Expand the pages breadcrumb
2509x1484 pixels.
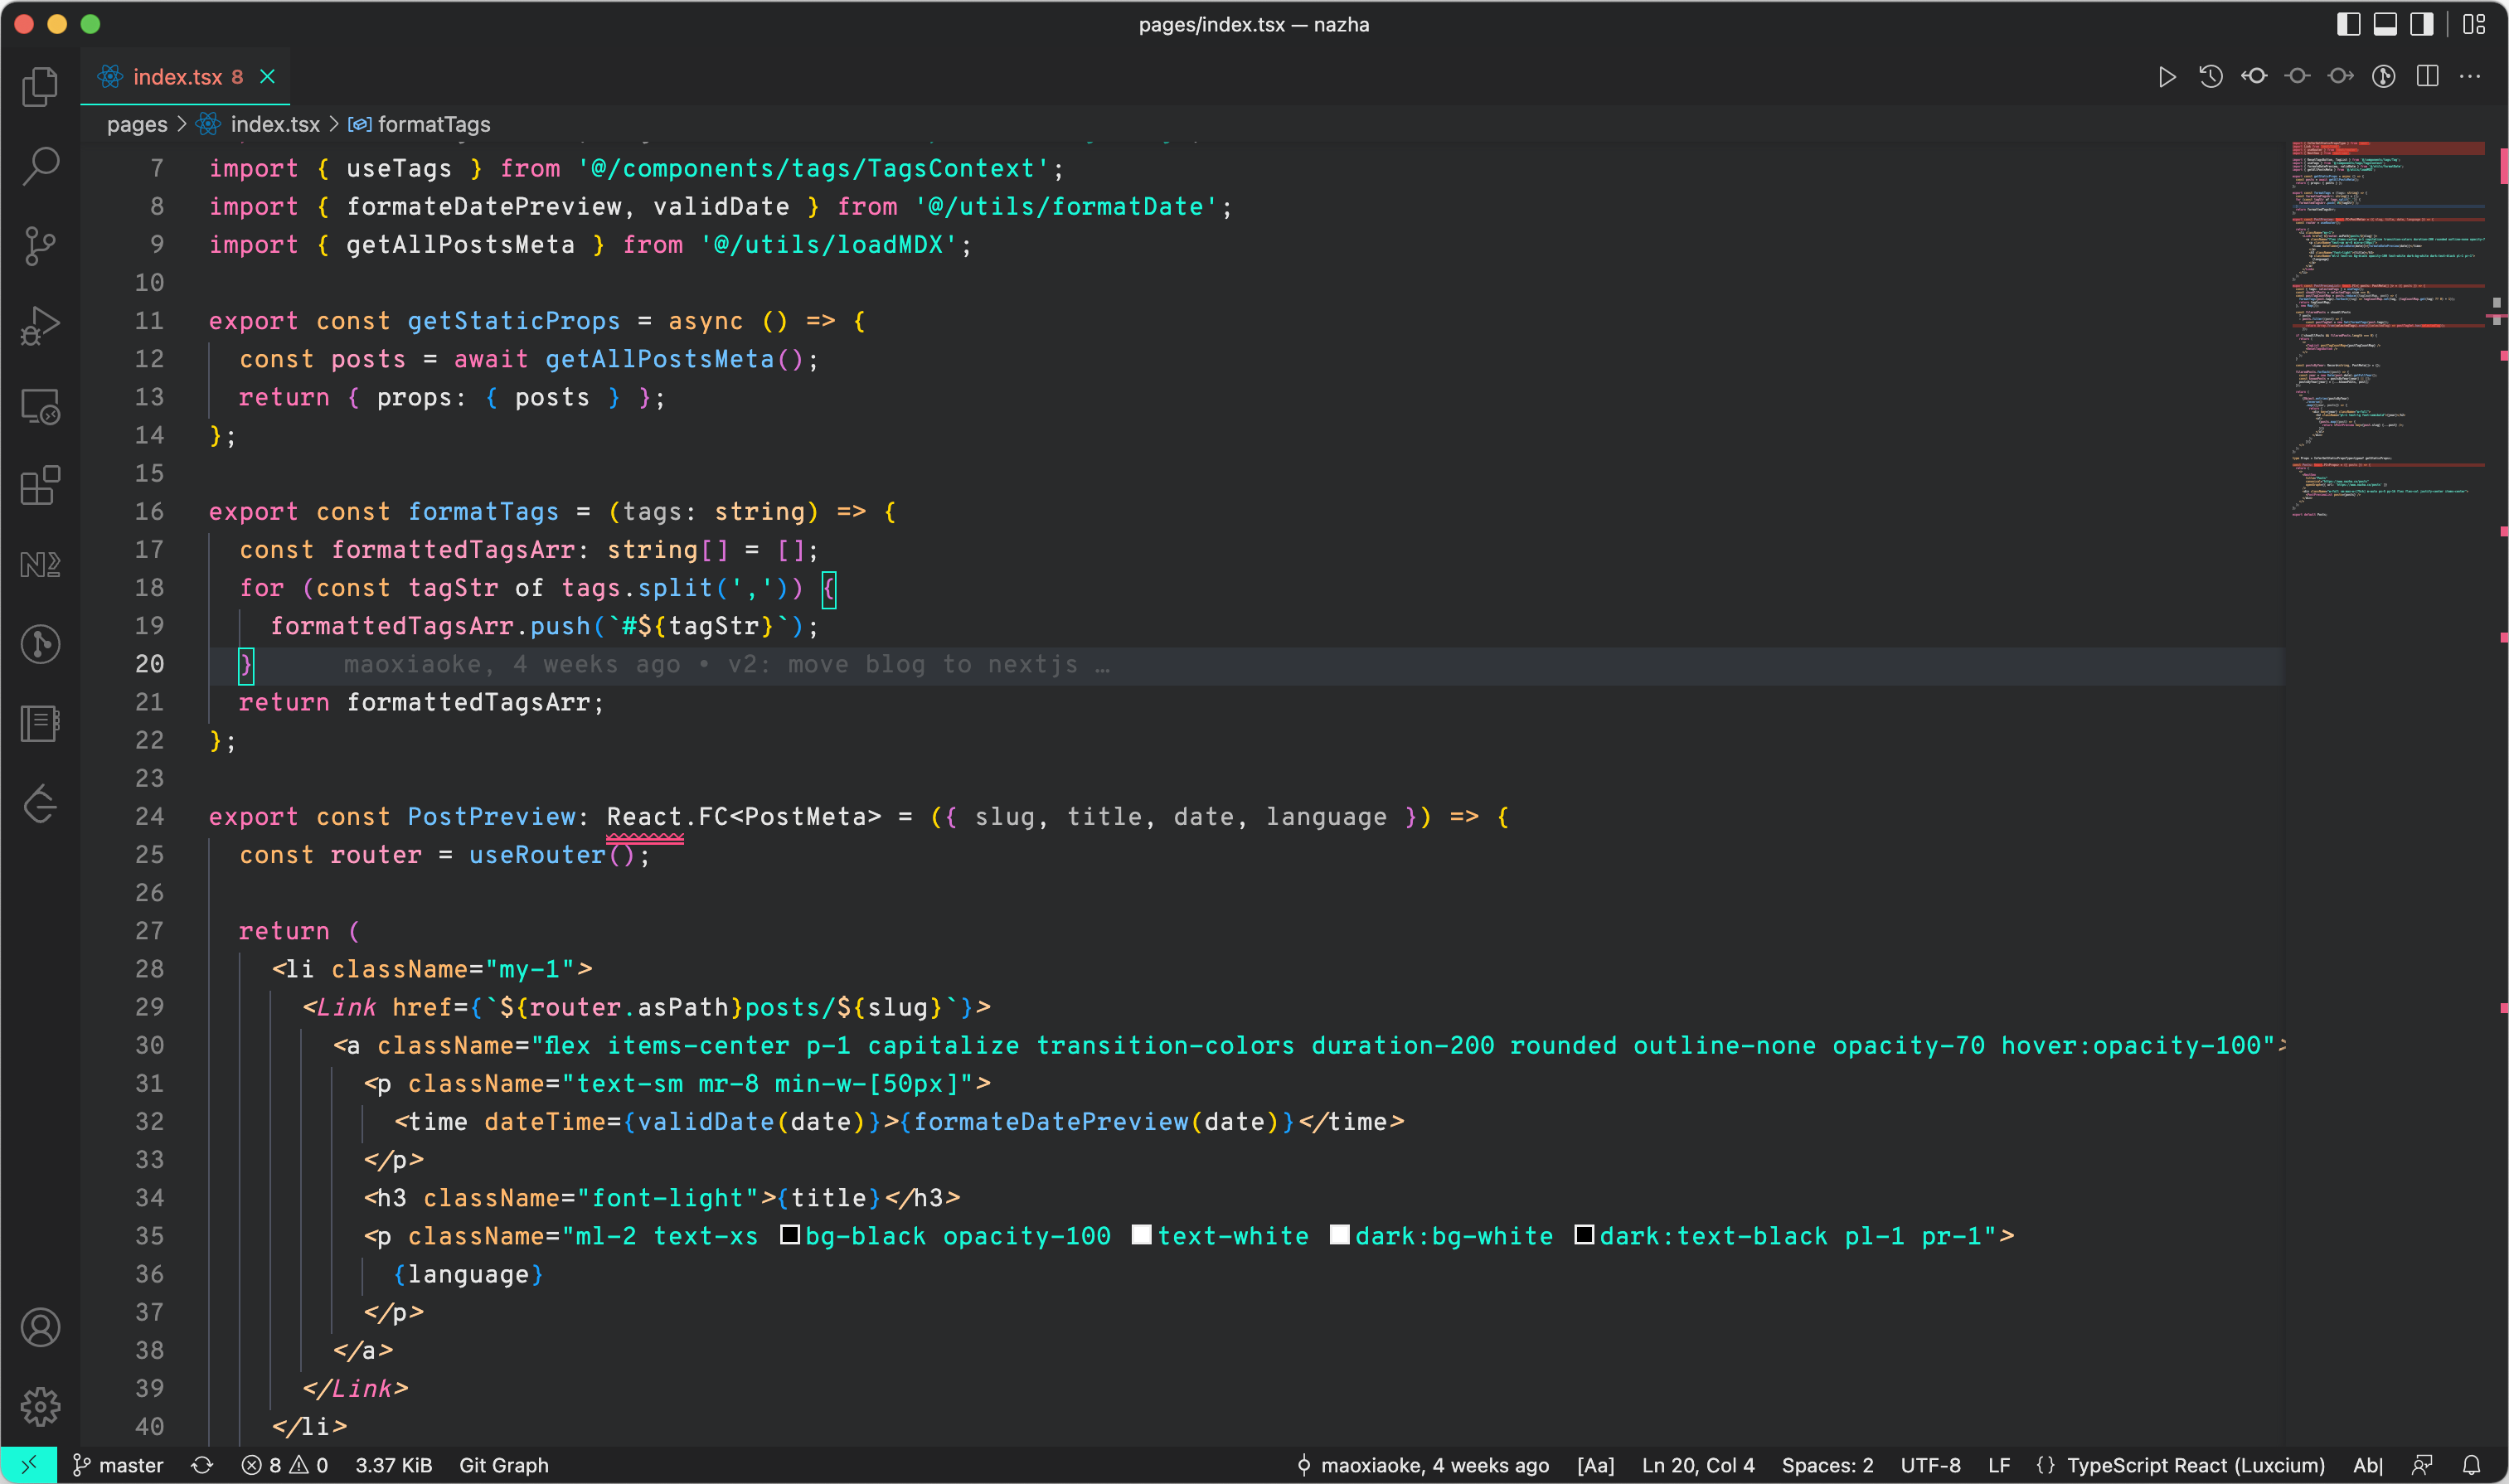tap(137, 124)
